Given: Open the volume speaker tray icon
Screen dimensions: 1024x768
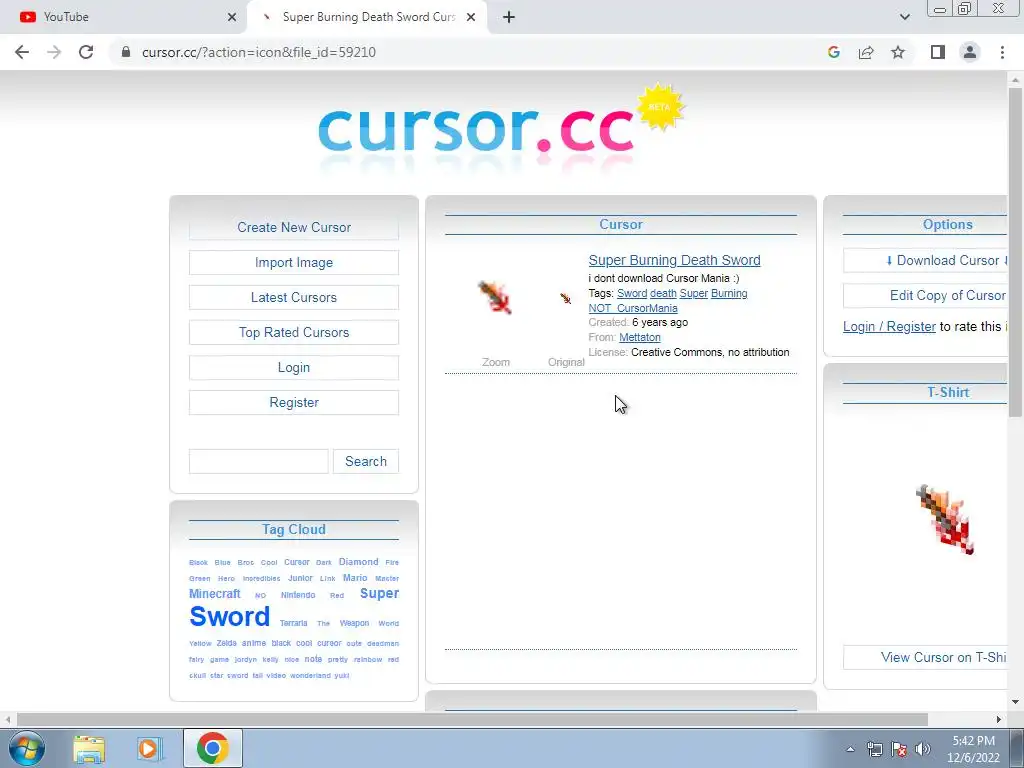Looking at the screenshot, I should point(922,750).
